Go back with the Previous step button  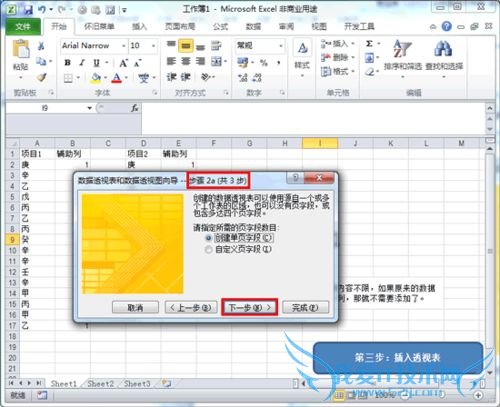(x=191, y=307)
